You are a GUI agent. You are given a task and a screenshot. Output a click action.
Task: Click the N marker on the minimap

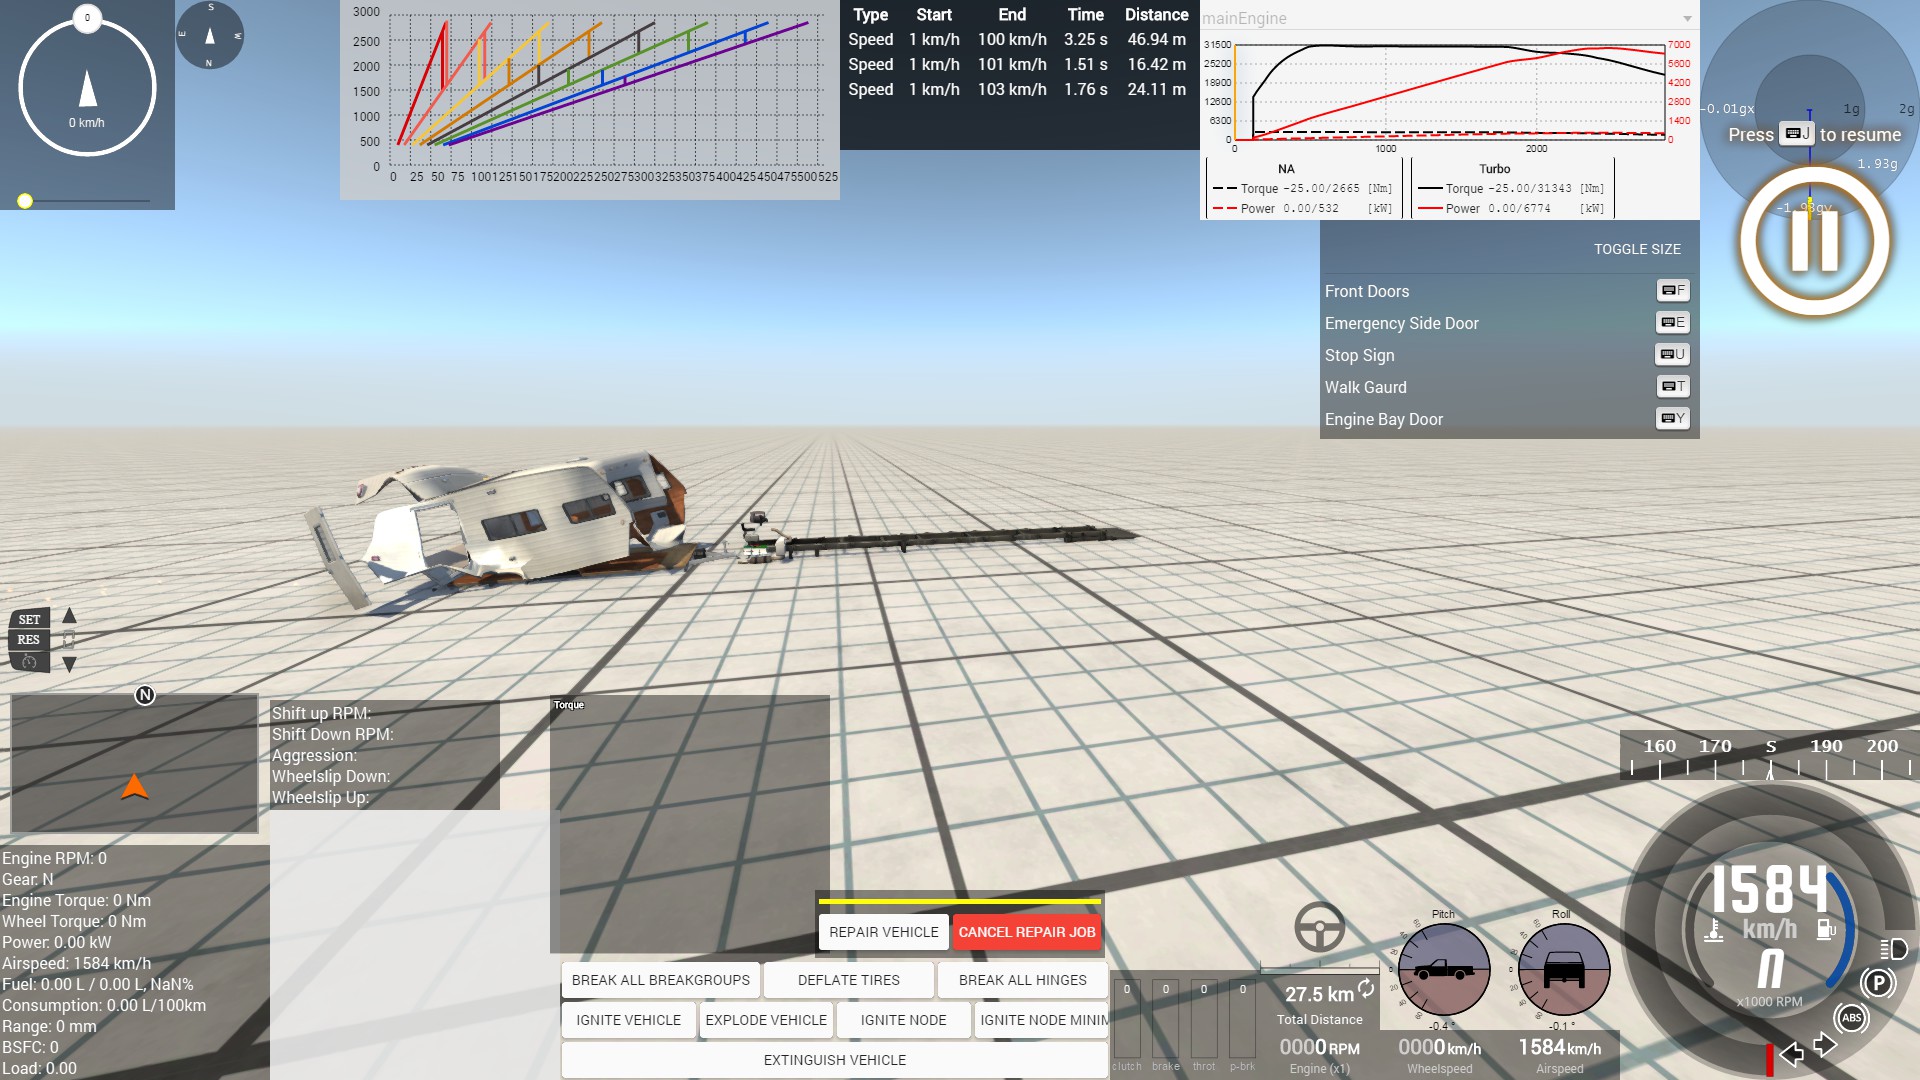click(145, 695)
